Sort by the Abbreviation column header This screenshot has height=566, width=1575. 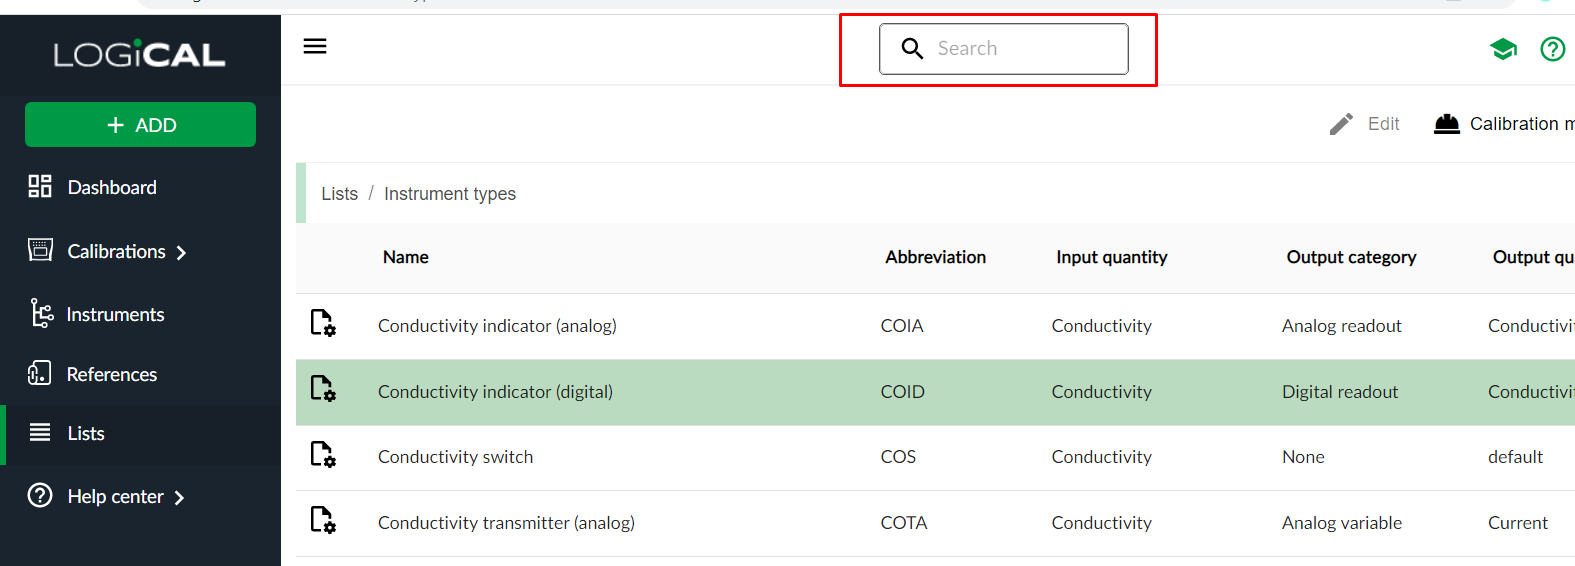(x=935, y=258)
